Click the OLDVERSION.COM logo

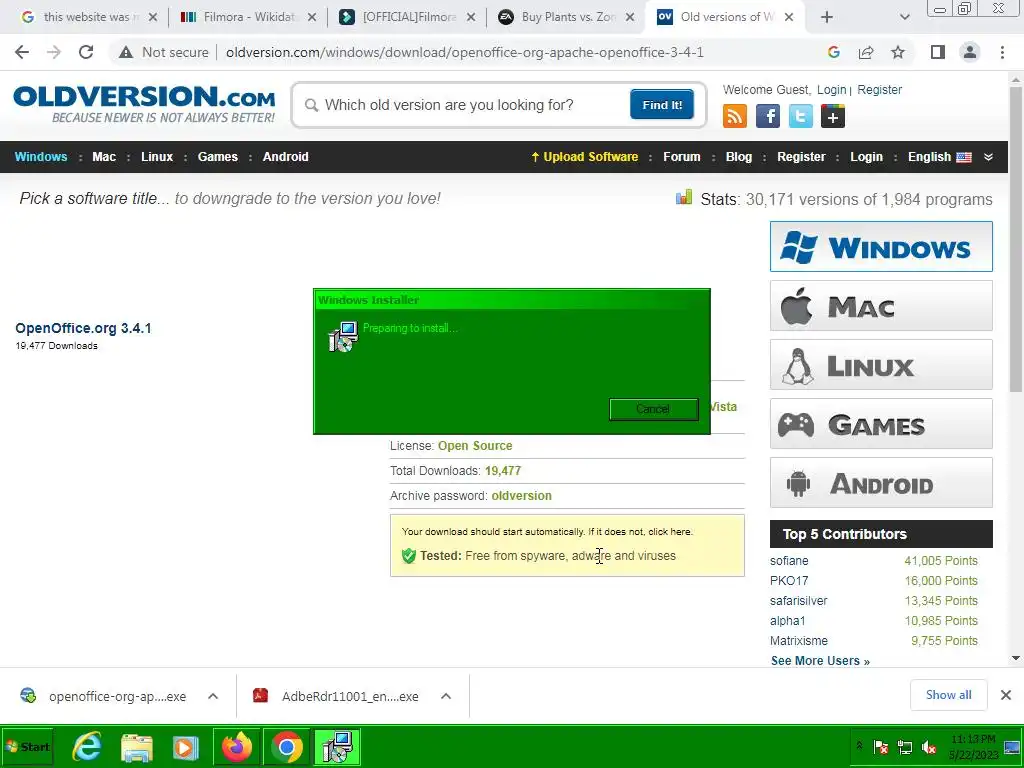click(x=144, y=103)
